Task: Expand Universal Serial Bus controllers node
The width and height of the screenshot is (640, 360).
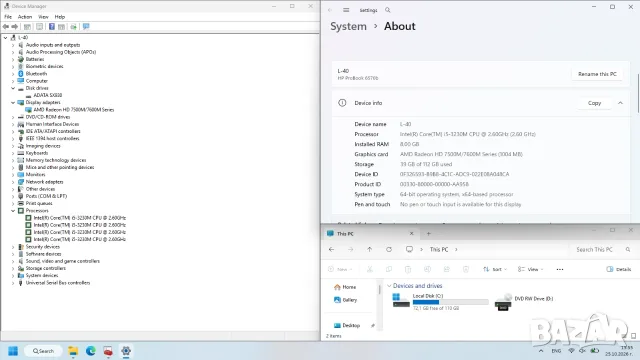Action: [13, 282]
